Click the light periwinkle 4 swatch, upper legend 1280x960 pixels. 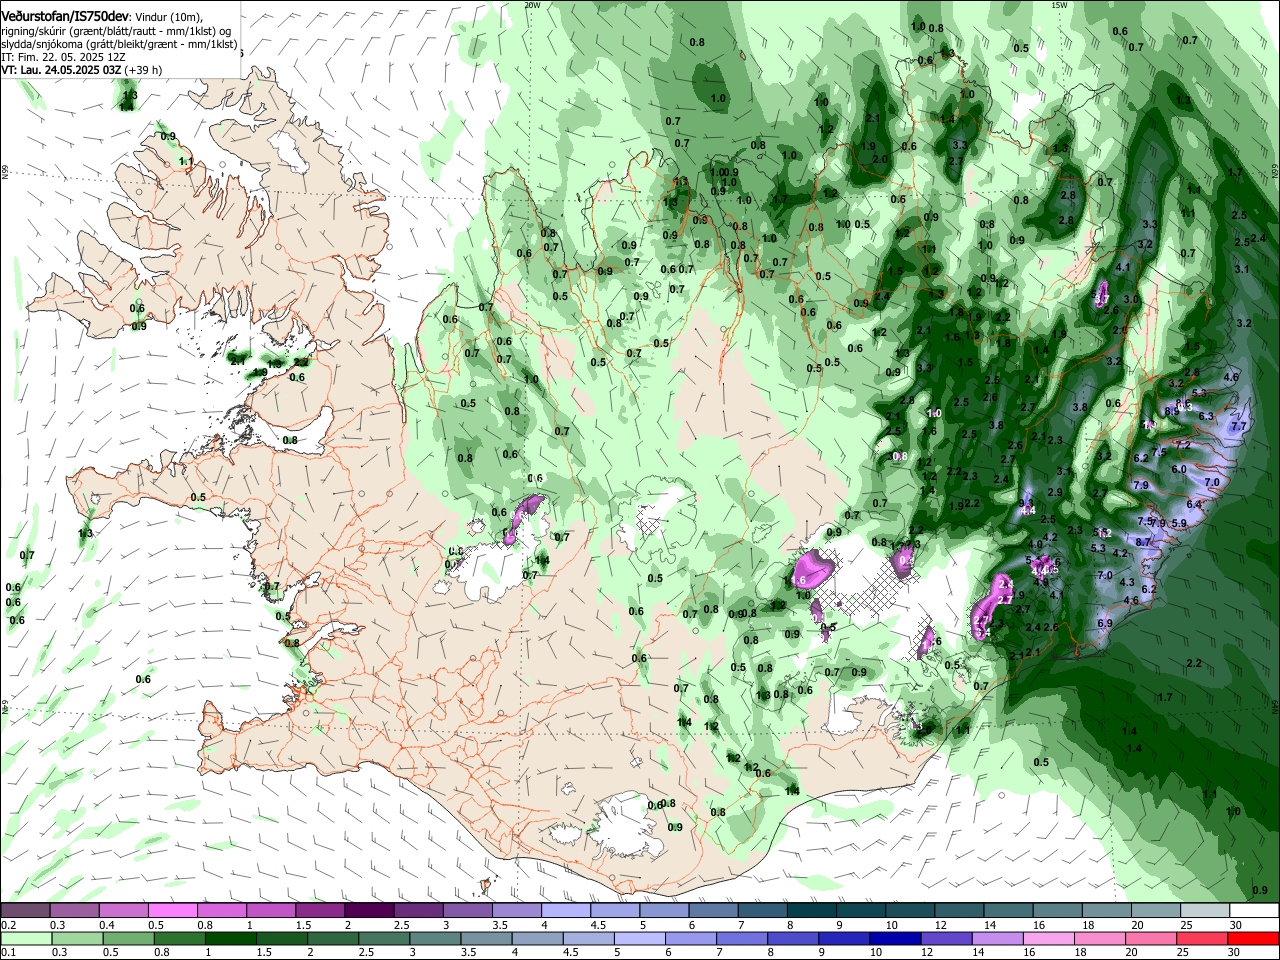[x=566, y=910]
